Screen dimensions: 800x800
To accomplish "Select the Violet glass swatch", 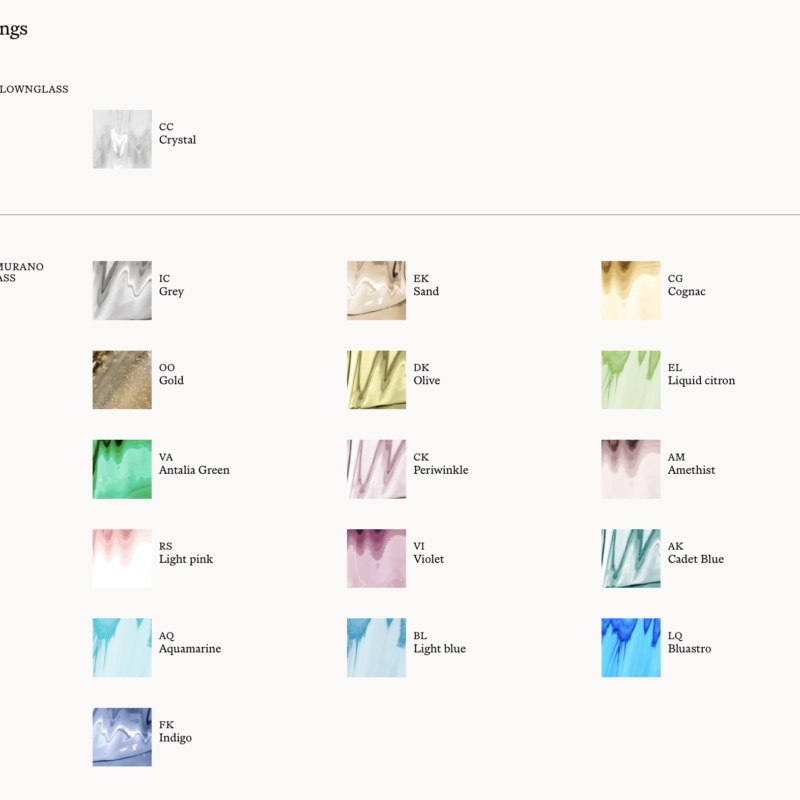I will coord(377,558).
